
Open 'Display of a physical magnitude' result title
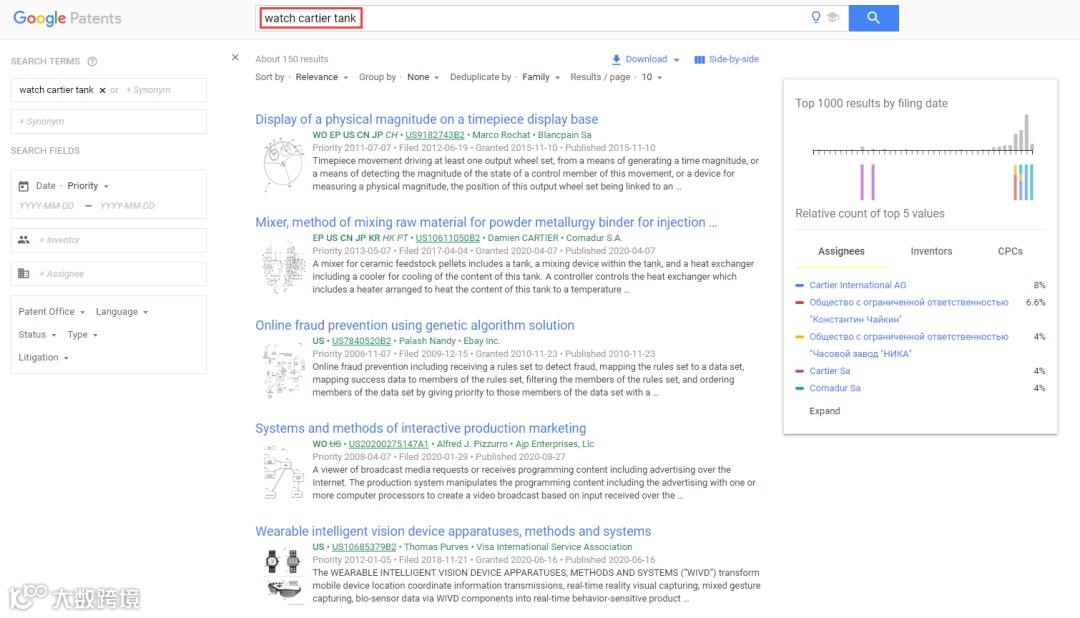coord(426,119)
